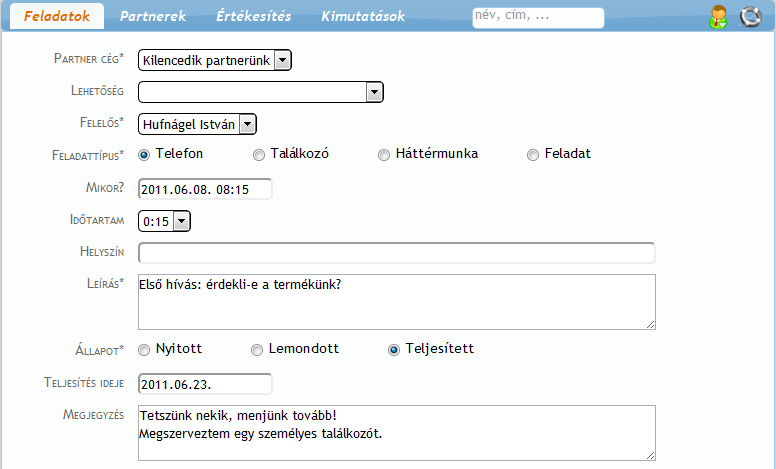776x469 pixels.
Task: Expand the Partner cég dropdown
Action: coord(215,60)
